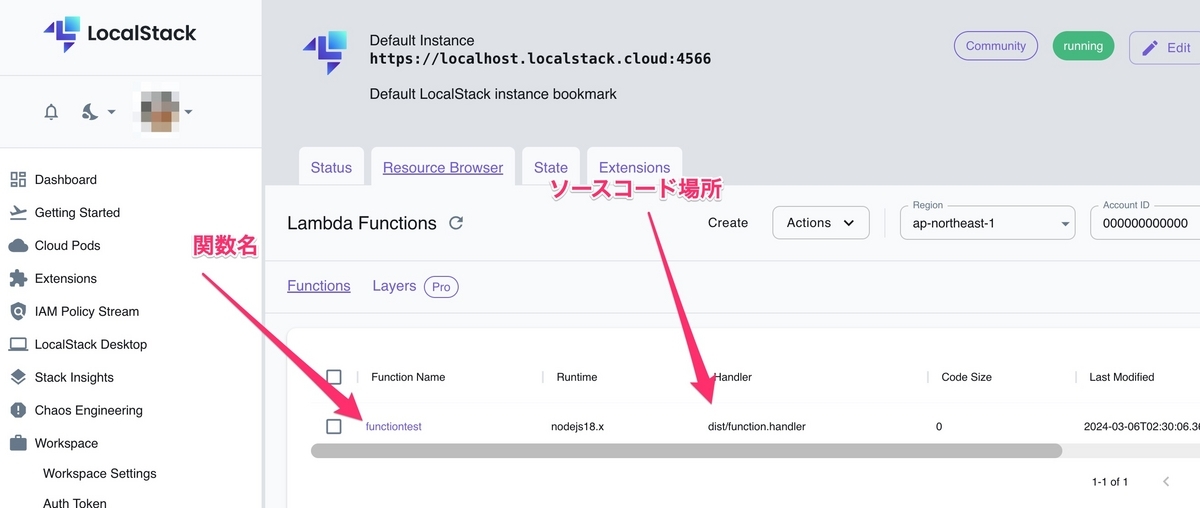Check the functiontest row checkbox
Image resolution: width=1200 pixels, height=508 pixels.
[x=334, y=426]
